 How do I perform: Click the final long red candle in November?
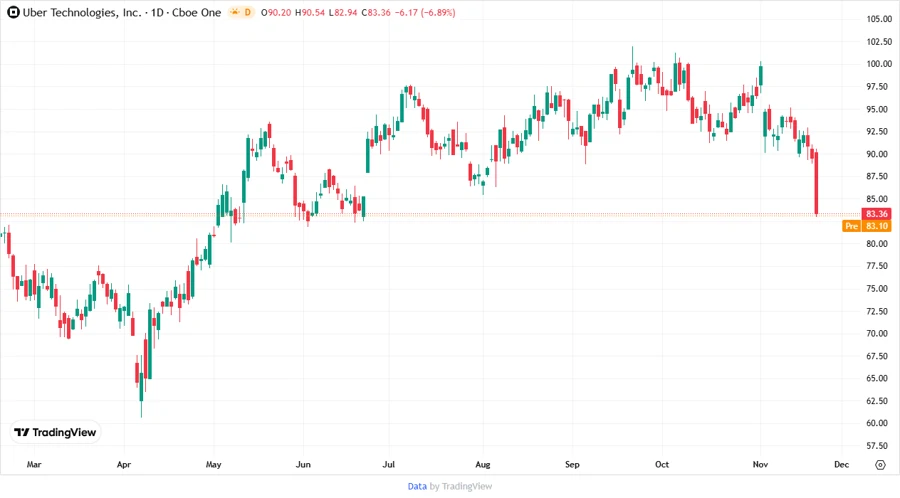816,183
